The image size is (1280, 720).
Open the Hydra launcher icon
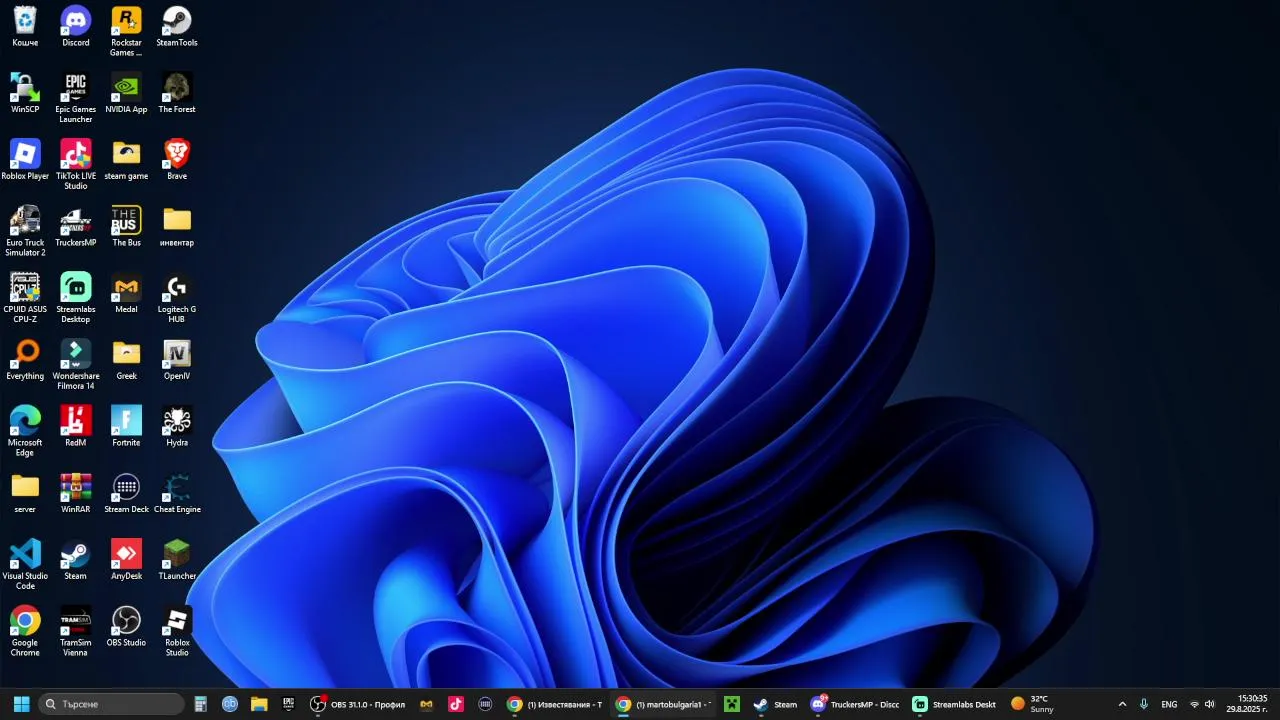[x=177, y=427]
